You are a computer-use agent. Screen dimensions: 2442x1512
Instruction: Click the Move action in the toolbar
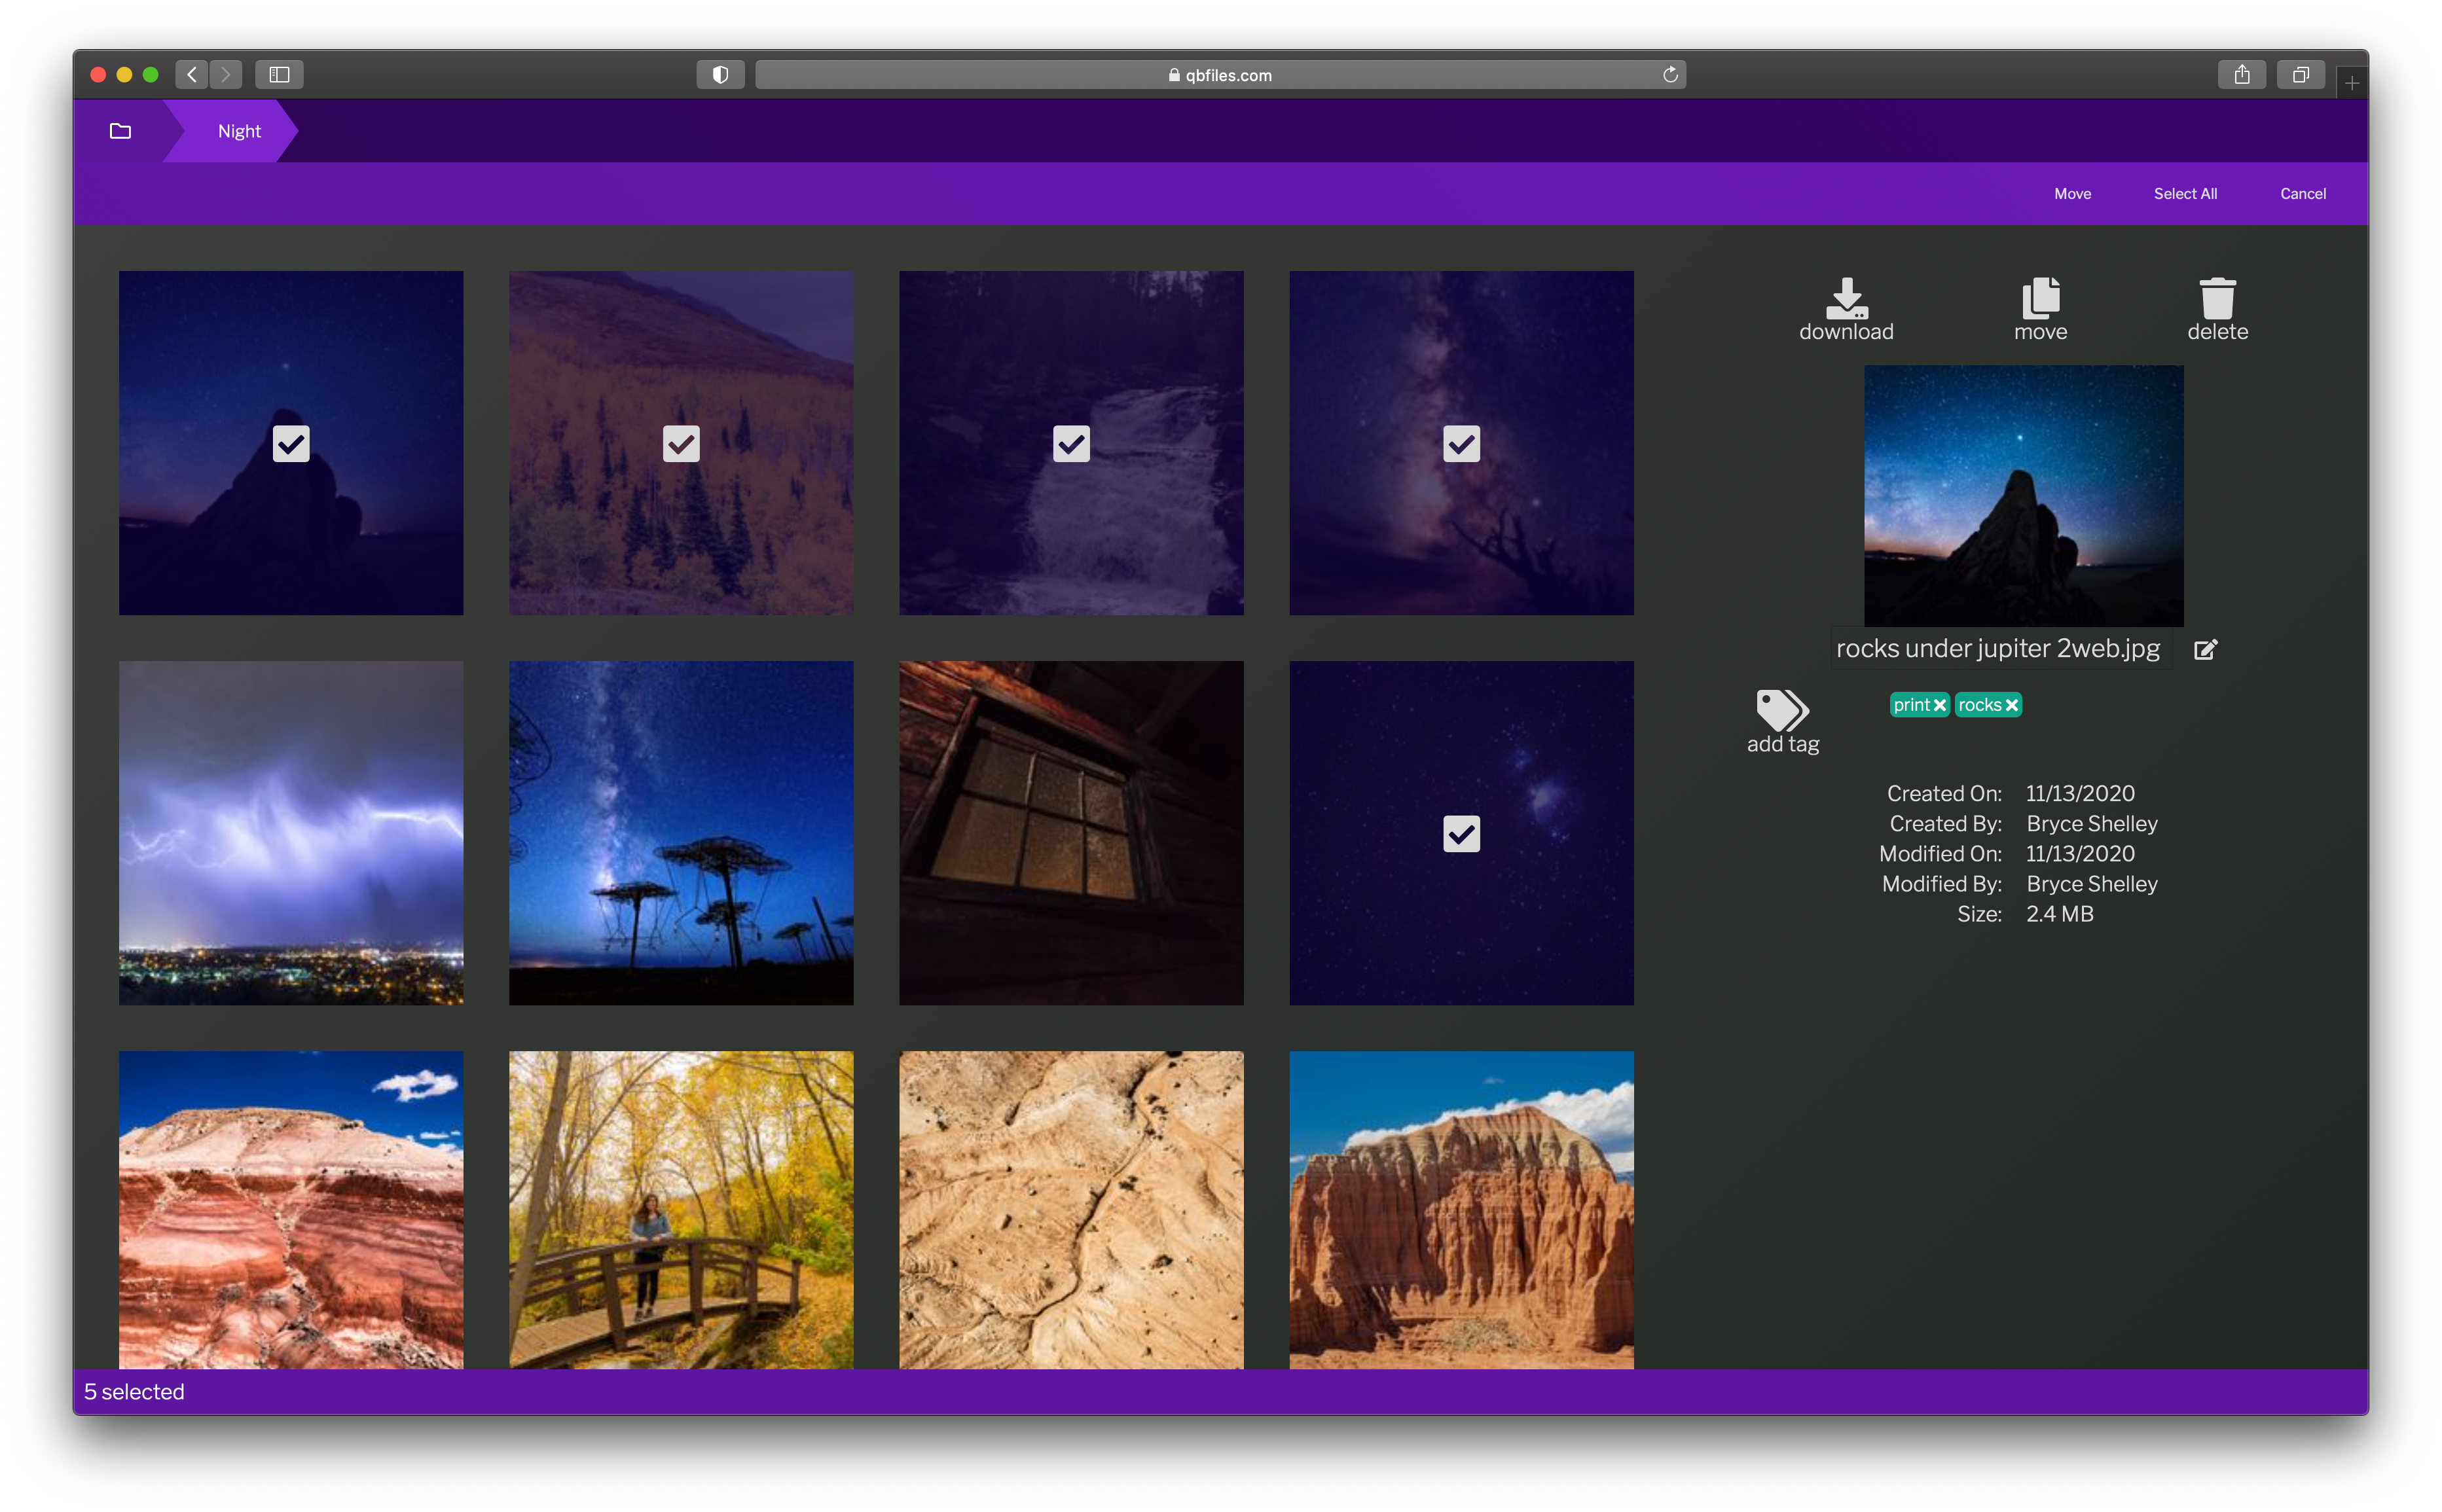pos(2071,193)
